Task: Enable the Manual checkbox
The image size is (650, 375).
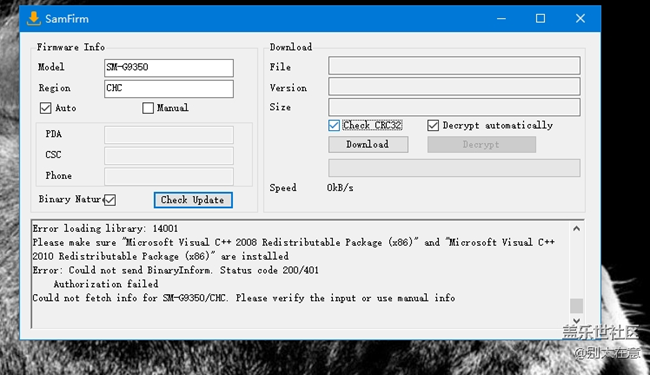Action: click(x=148, y=108)
